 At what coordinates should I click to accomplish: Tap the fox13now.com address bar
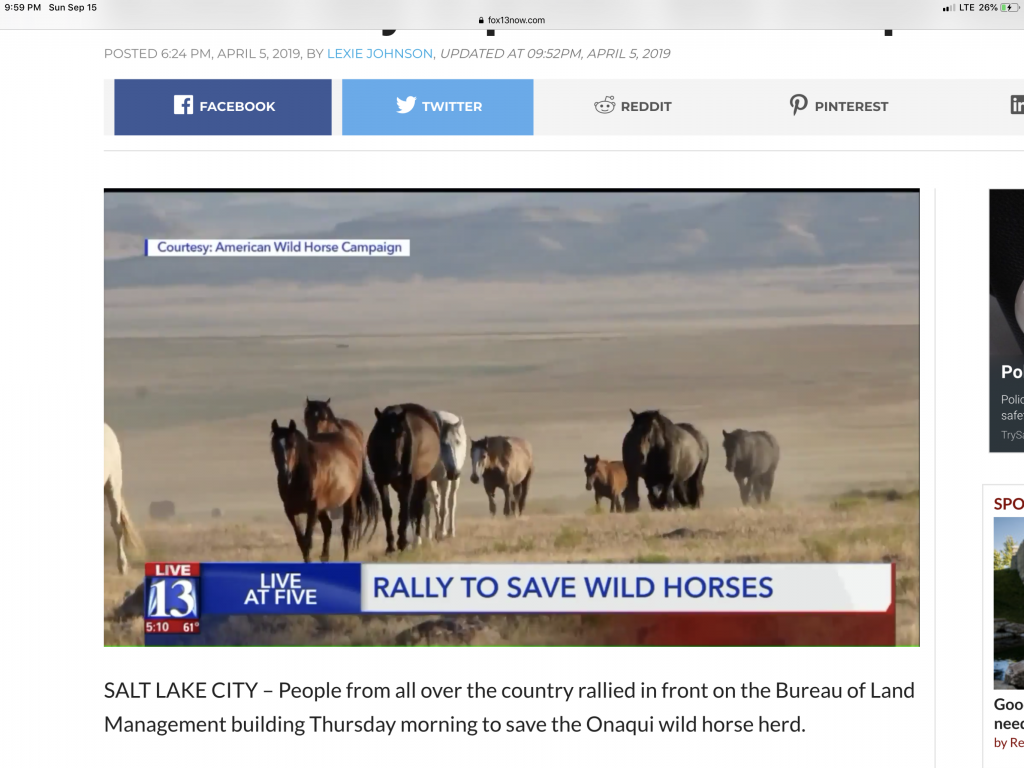(x=512, y=20)
